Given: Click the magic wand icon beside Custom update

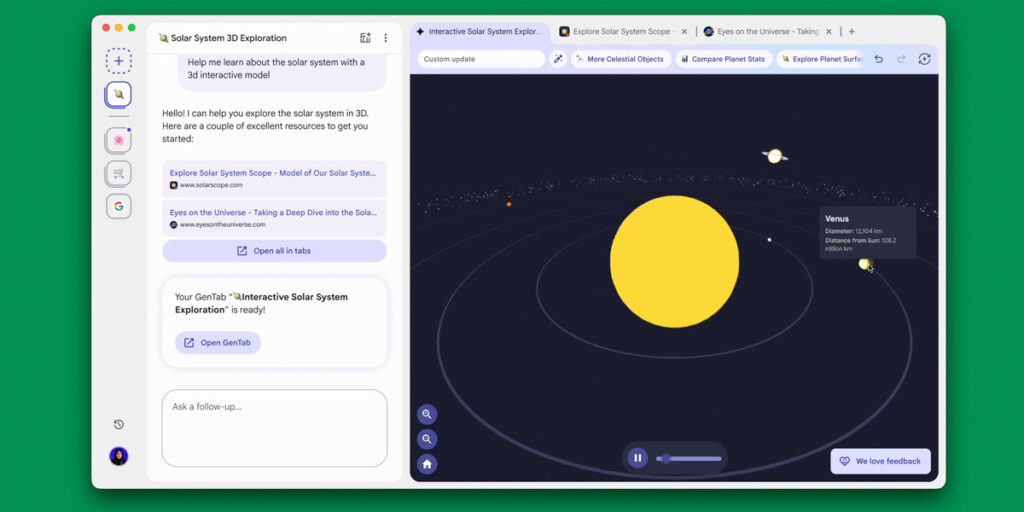Looking at the screenshot, I should [x=558, y=59].
